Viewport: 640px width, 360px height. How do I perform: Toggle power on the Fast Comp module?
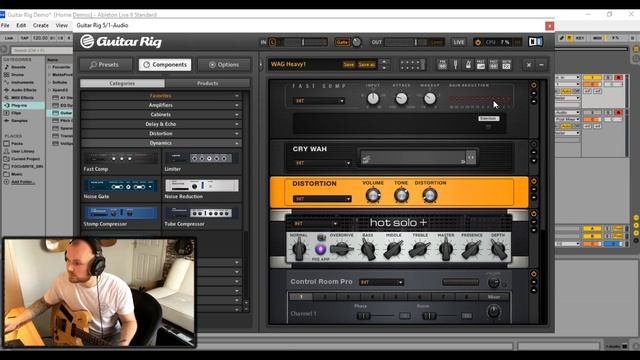(533, 85)
